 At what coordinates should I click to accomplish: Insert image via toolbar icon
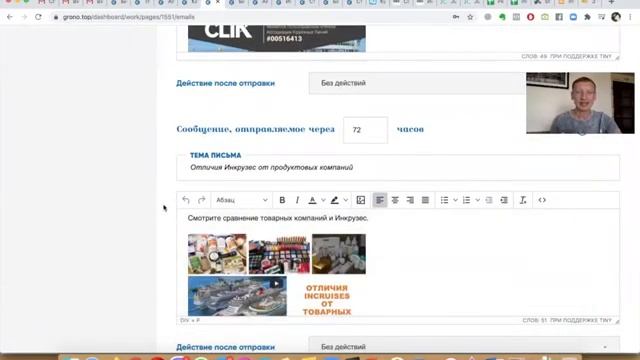click(x=361, y=200)
